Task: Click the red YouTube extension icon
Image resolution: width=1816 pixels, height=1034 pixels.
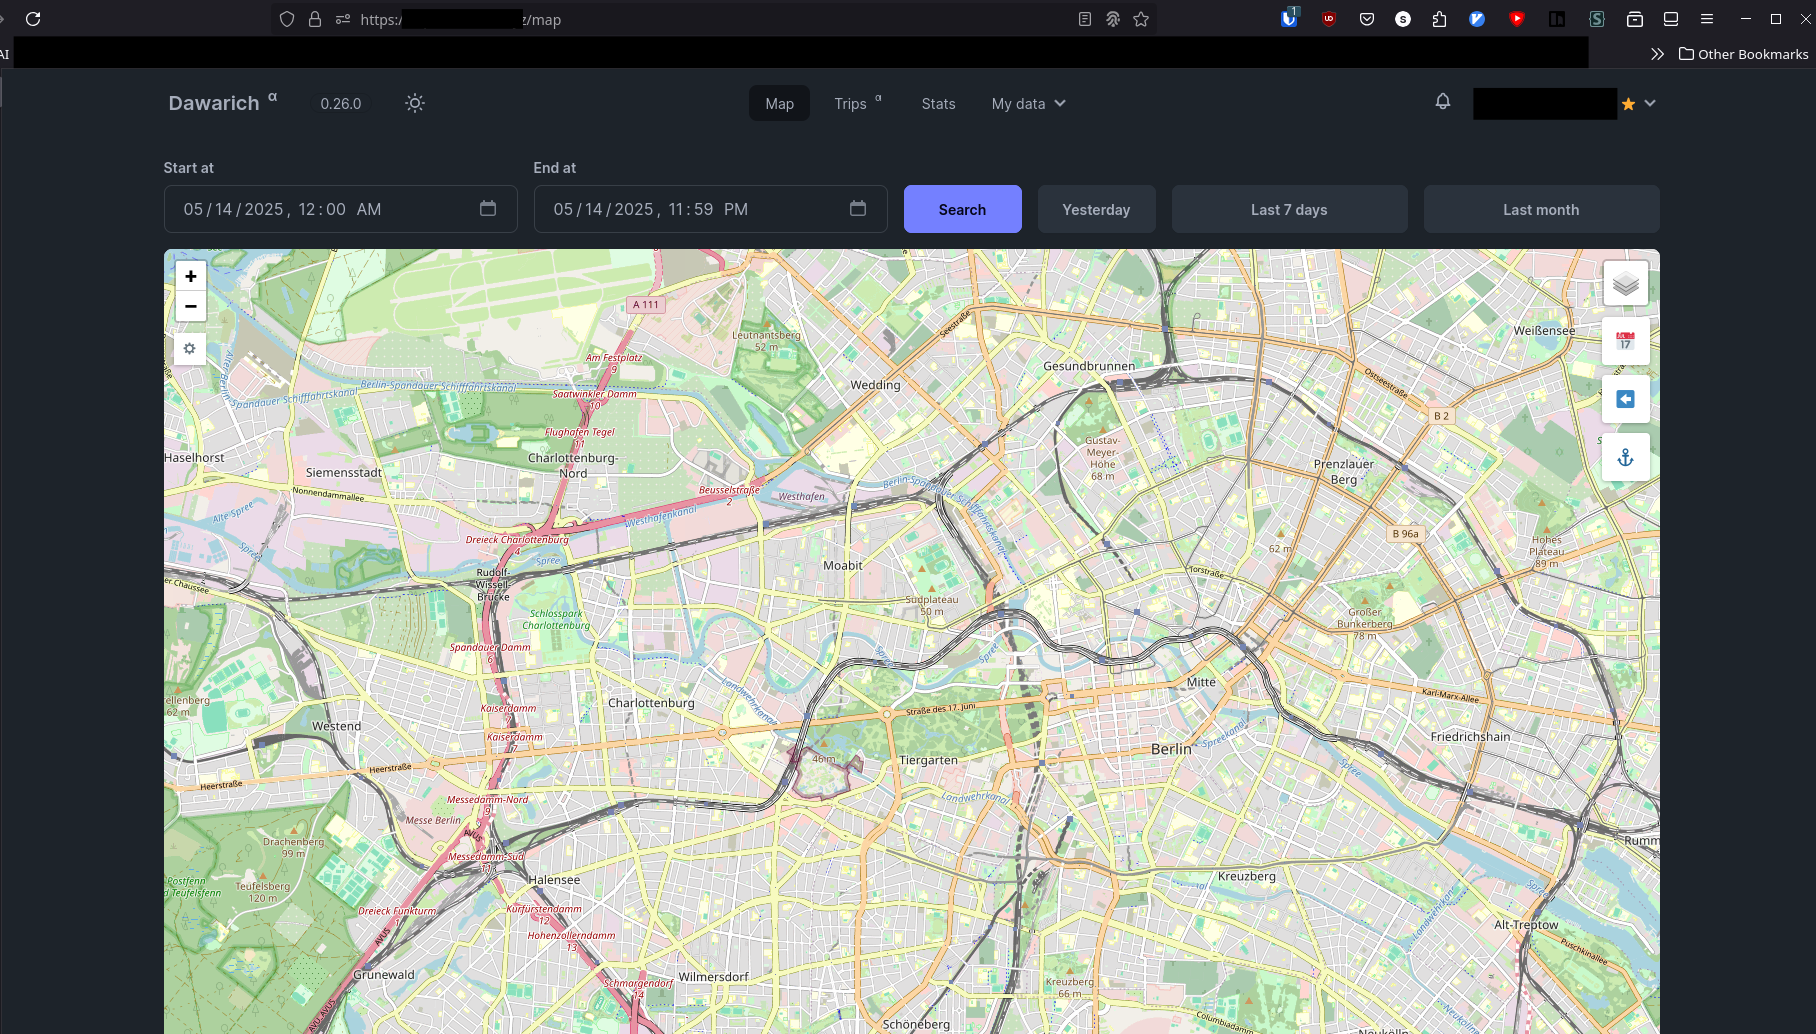Action: 1517,19
